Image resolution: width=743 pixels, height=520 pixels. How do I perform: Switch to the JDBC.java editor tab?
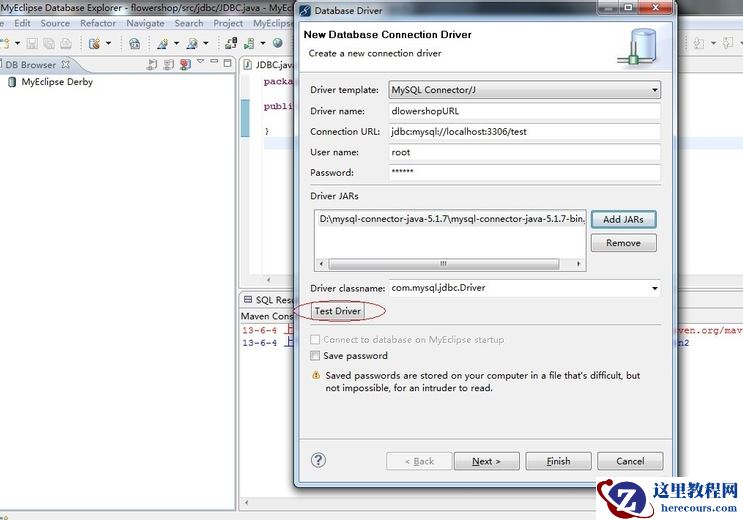[275, 64]
